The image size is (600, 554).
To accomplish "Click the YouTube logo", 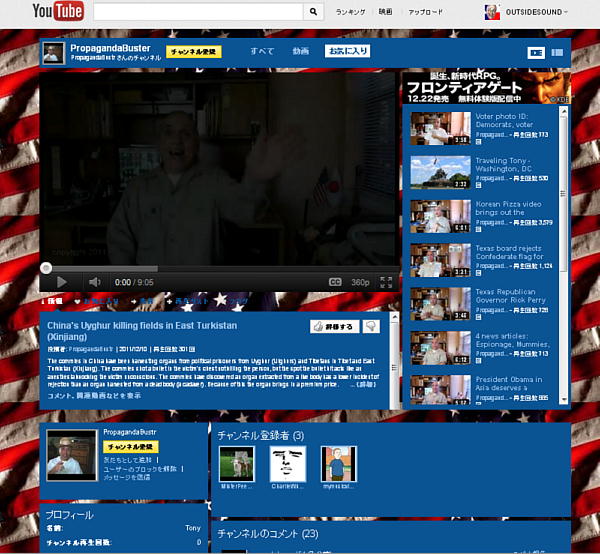I will click(x=58, y=11).
